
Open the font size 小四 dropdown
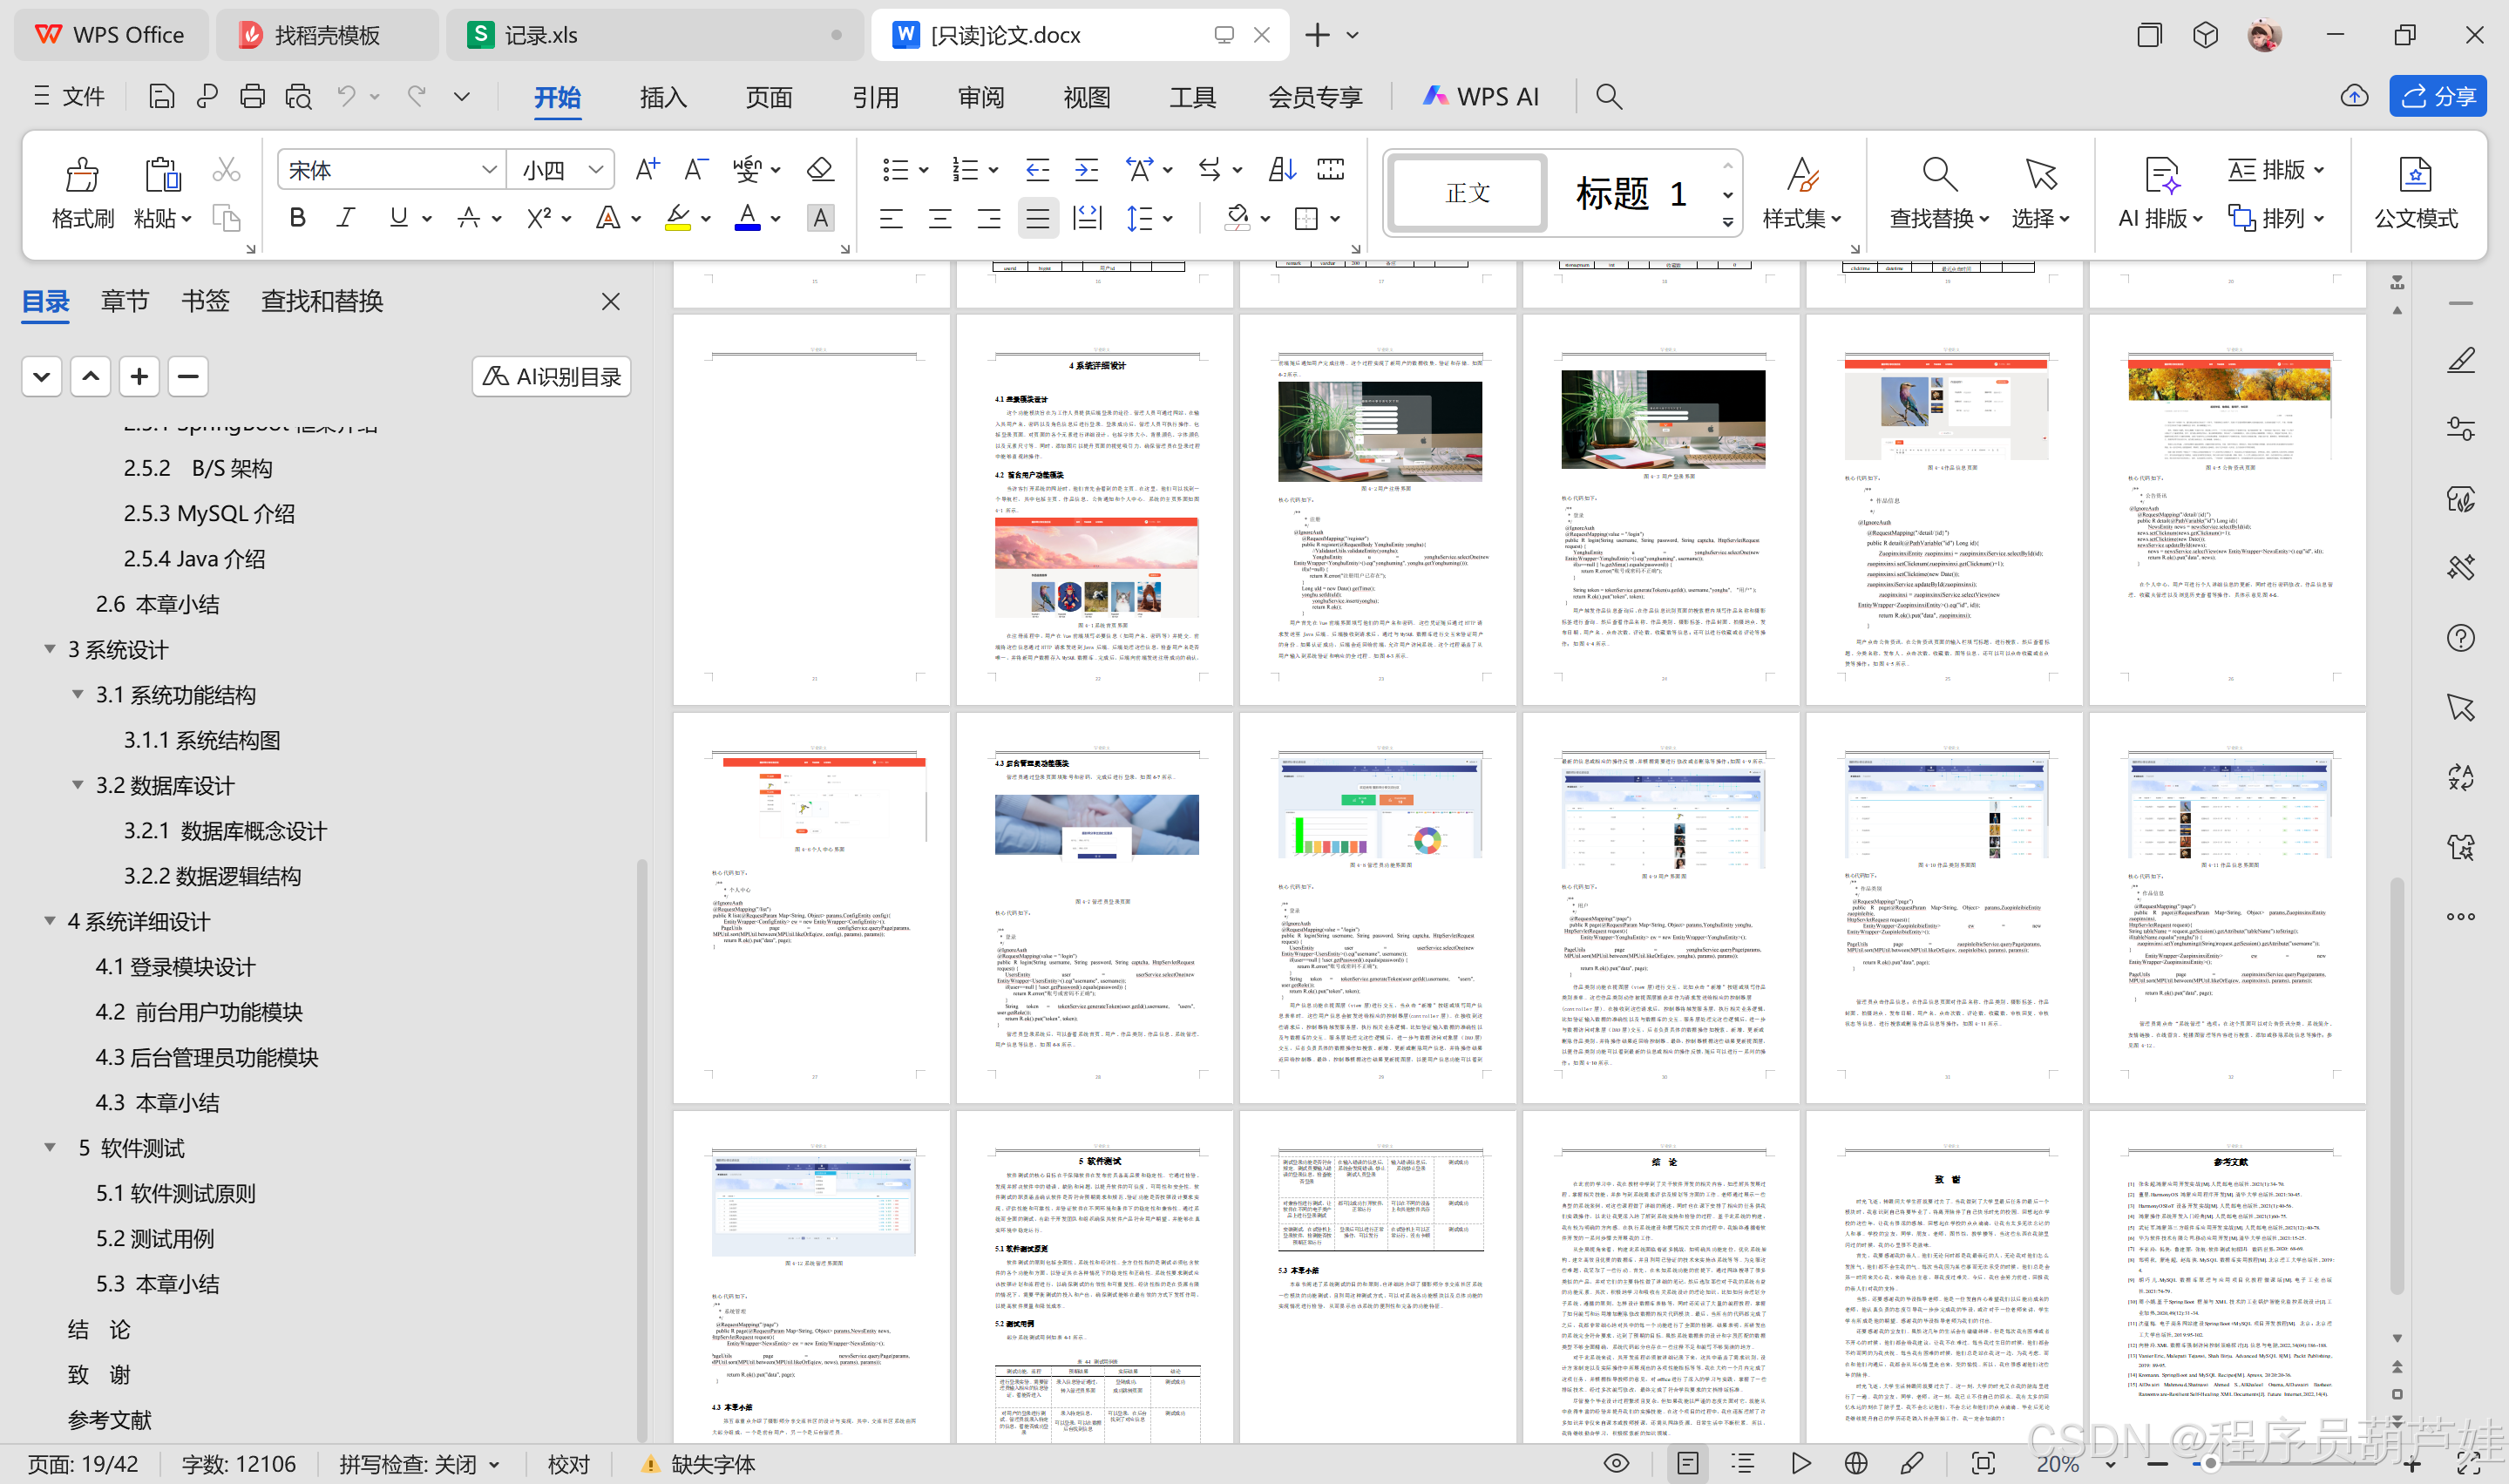tap(596, 170)
